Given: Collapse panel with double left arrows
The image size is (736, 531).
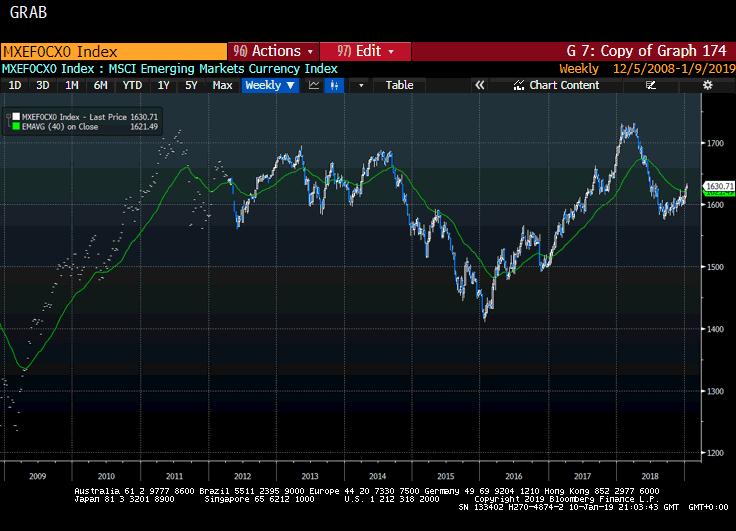Looking at the screenshot, I should pyautogui.click(x=479, y=85).
